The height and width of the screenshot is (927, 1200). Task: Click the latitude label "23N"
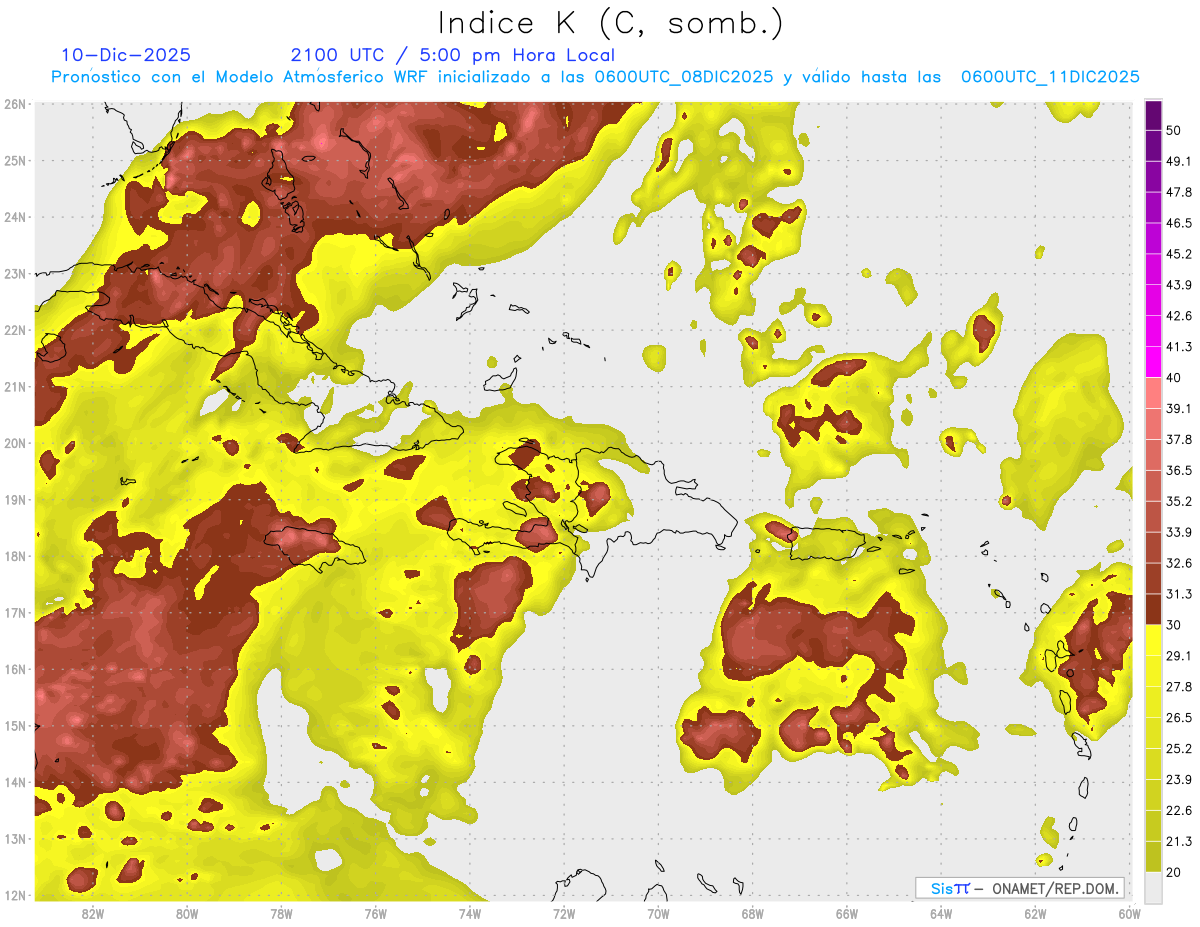15,273
